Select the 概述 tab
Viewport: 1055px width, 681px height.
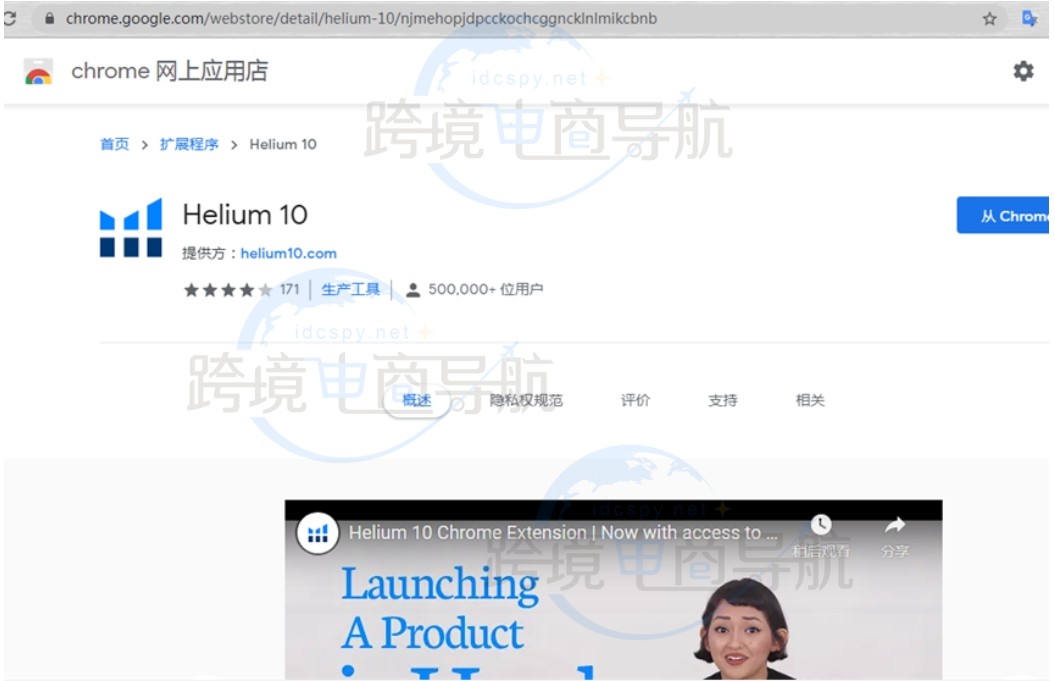point(419,399)
